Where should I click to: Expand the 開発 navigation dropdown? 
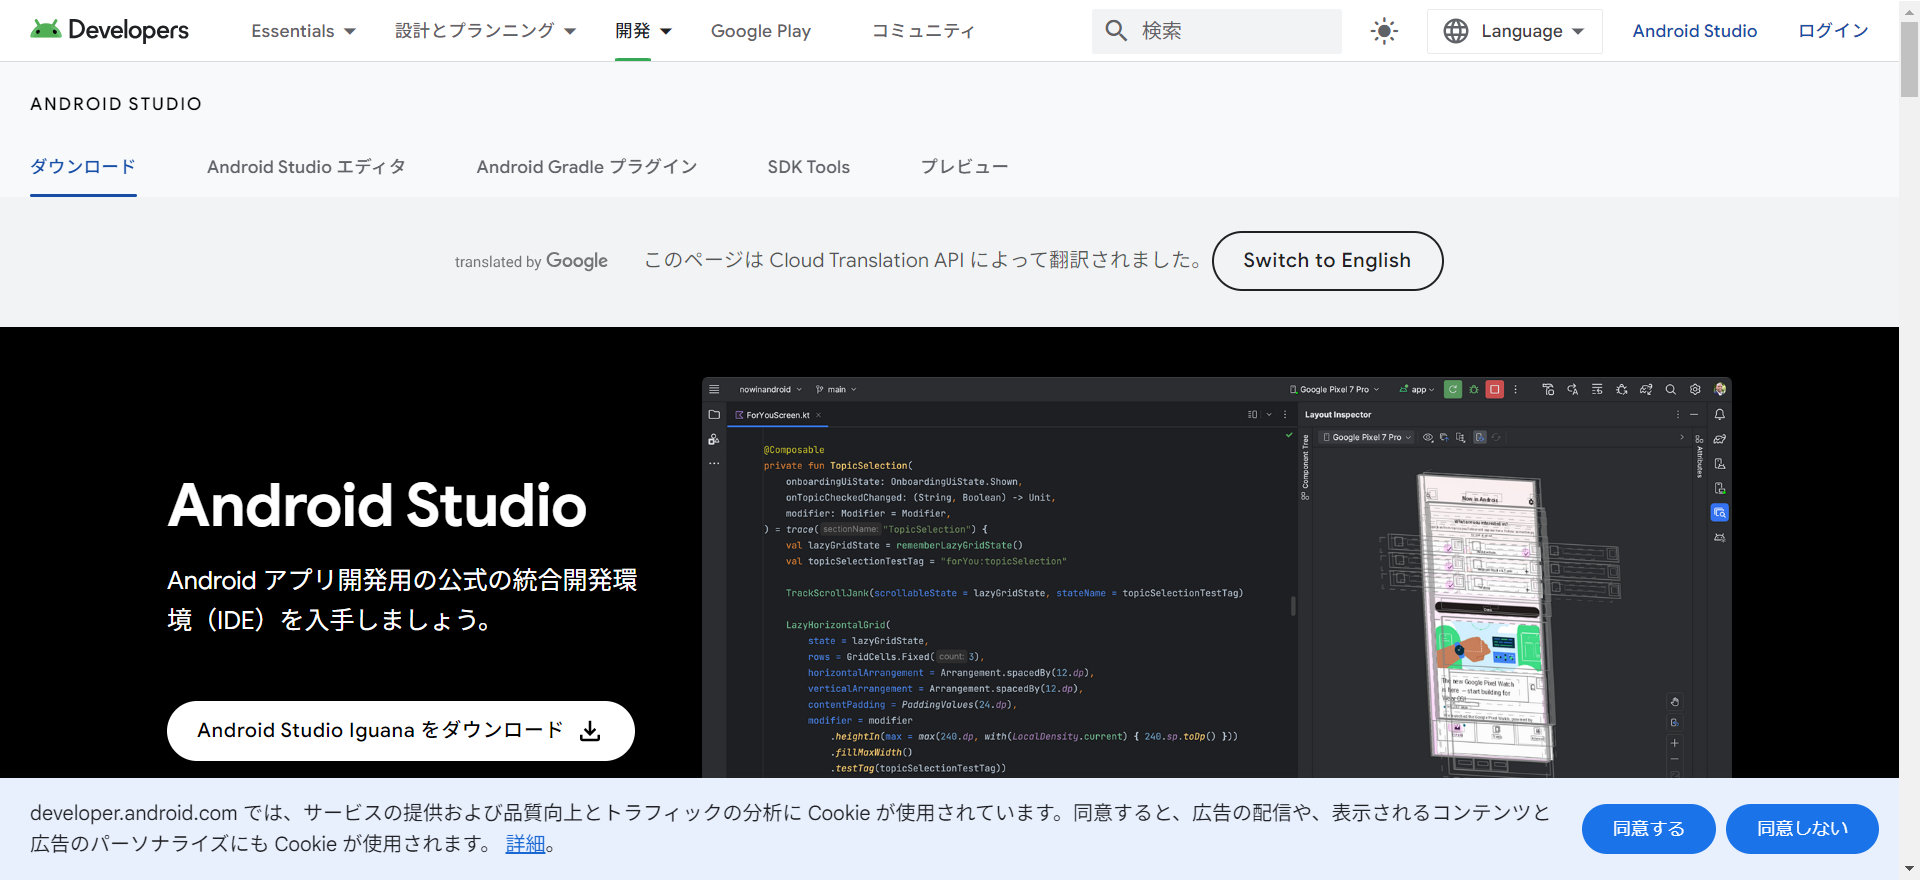(x=642, y=31)
